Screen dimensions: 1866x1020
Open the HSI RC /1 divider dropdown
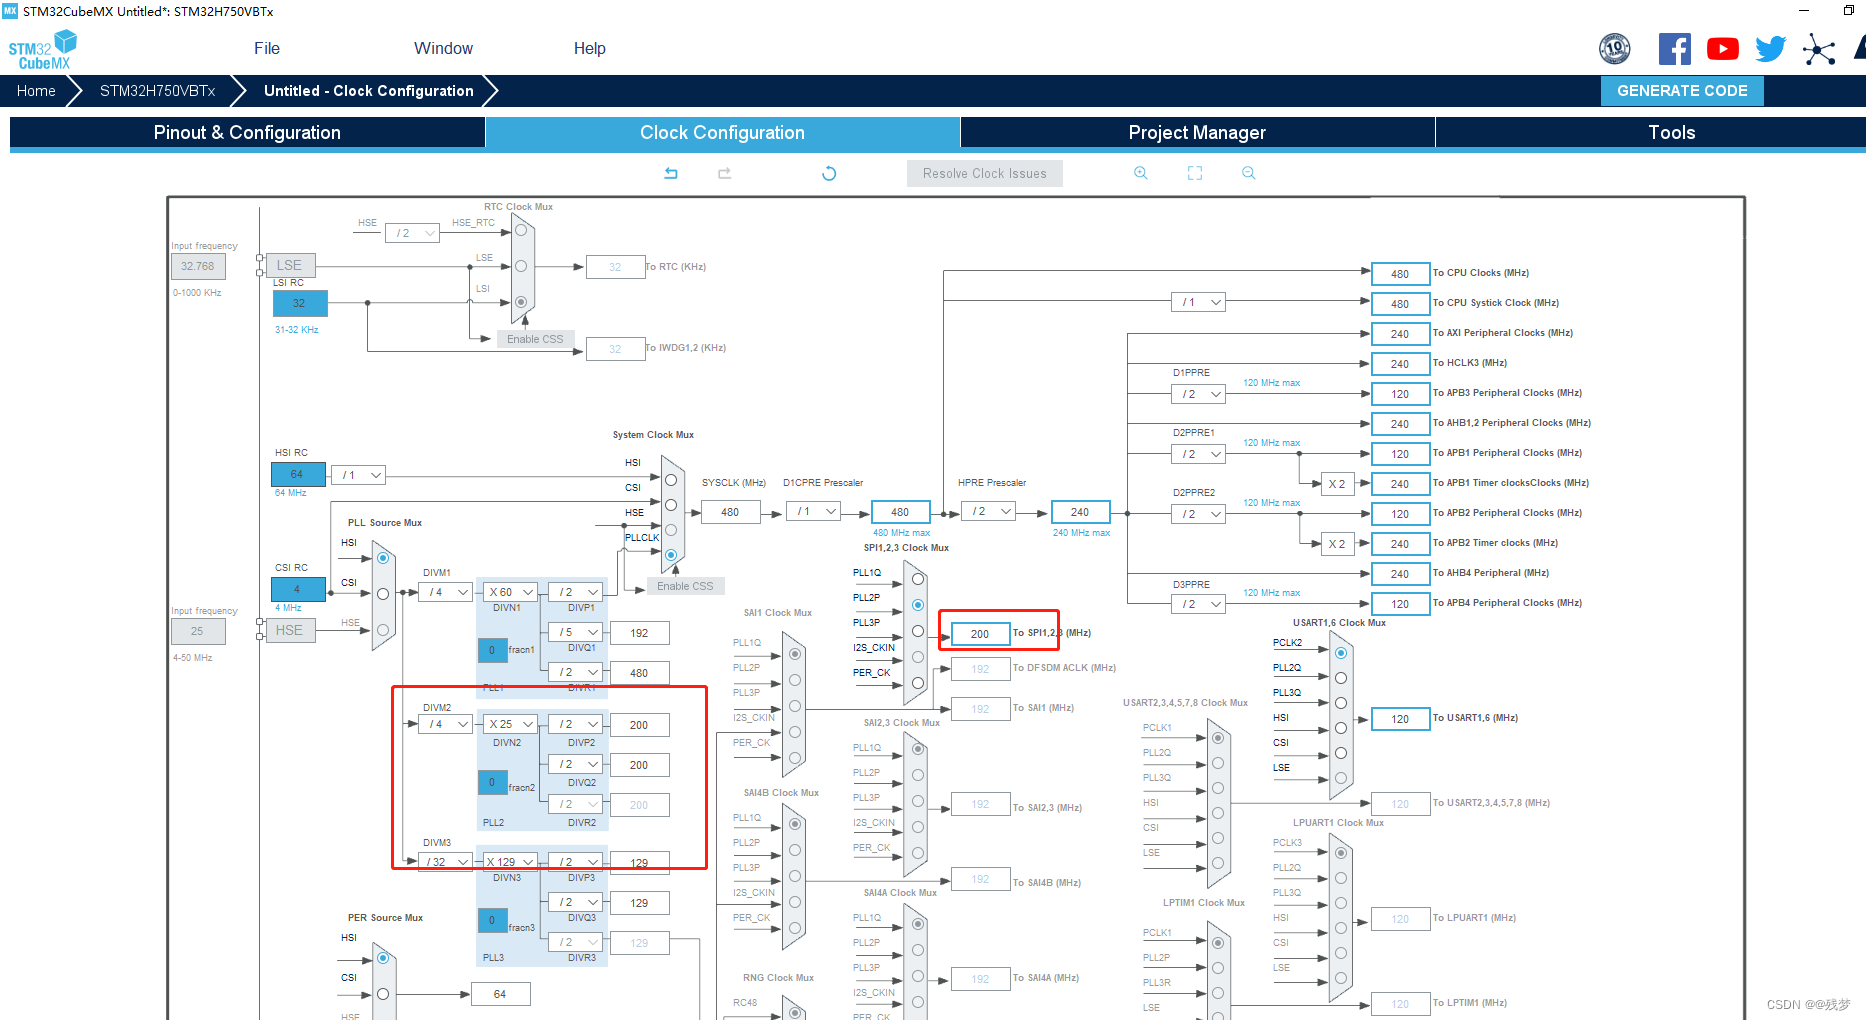(x=358, y=475)
